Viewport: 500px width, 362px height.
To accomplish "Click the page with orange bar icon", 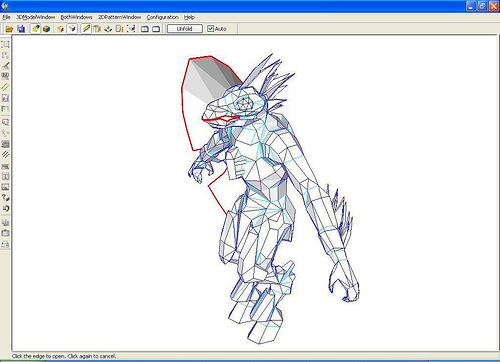I will 119,29.
